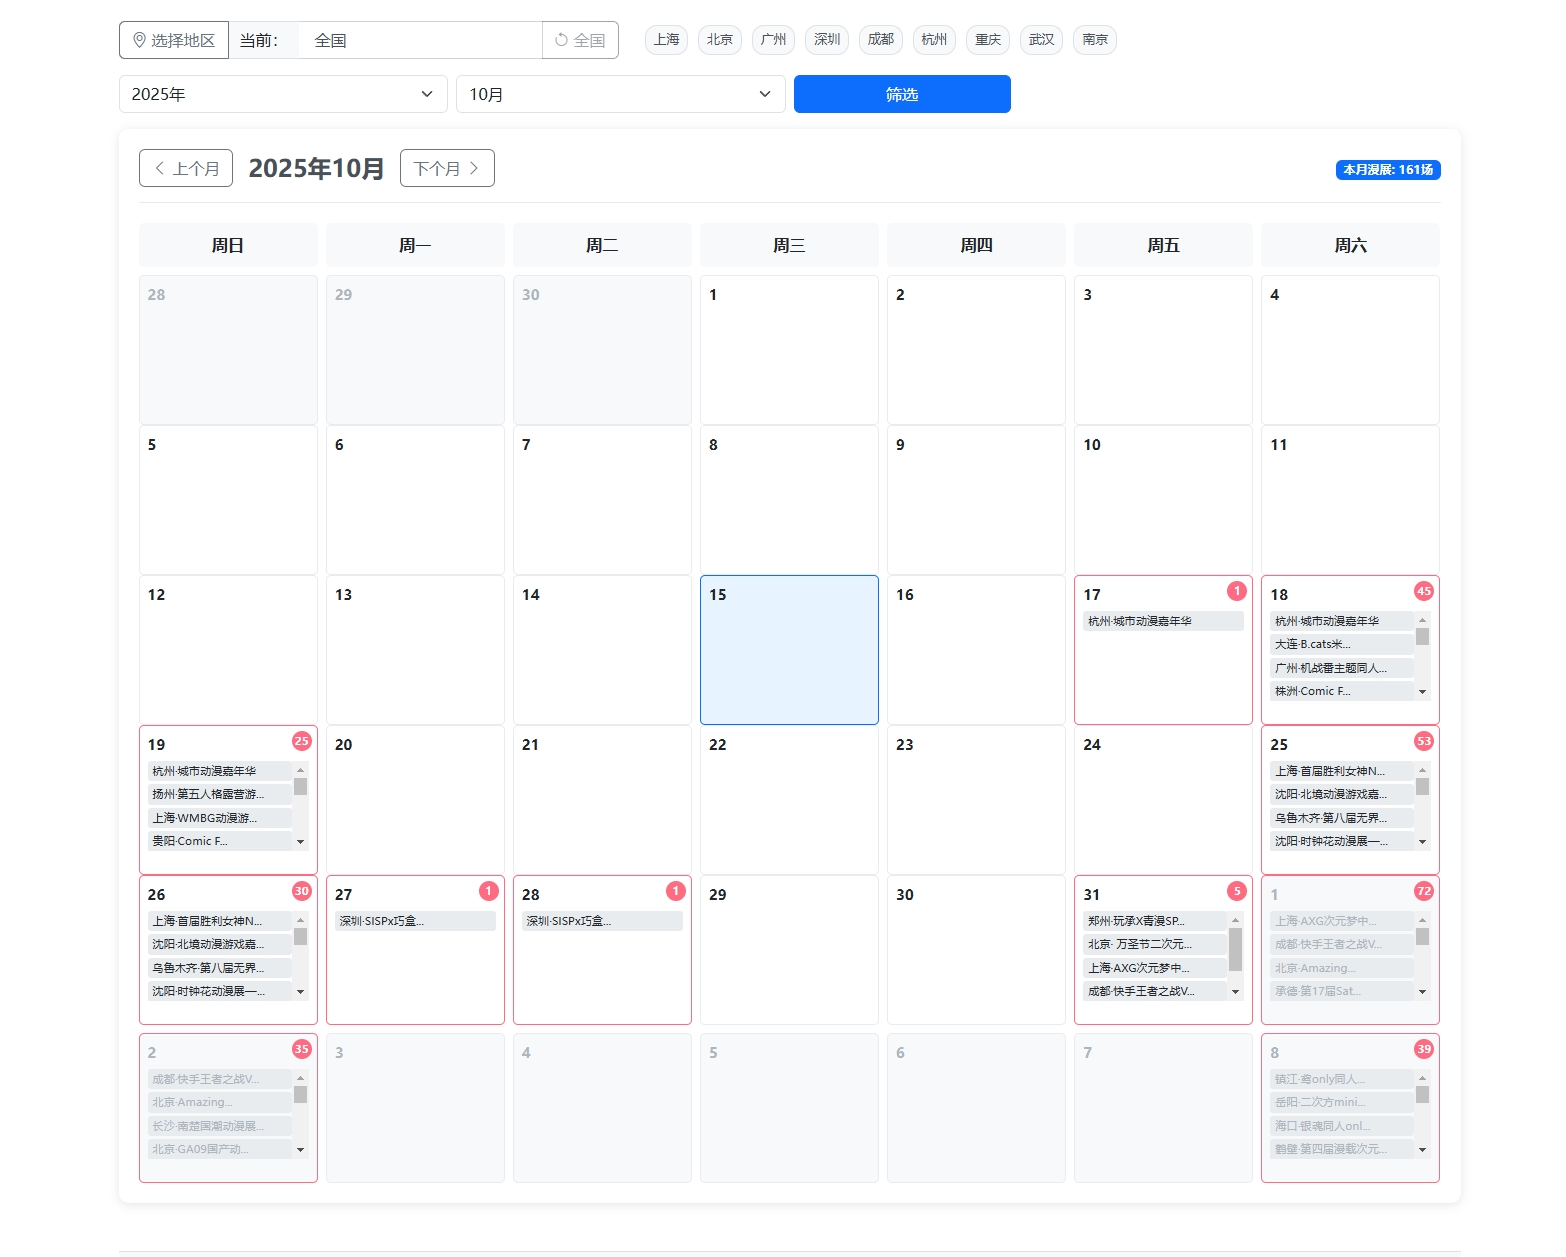Reset region with the 全国 refresh icon
The width and height of the screenshot is (1566, 1257).
click(580, 40)
